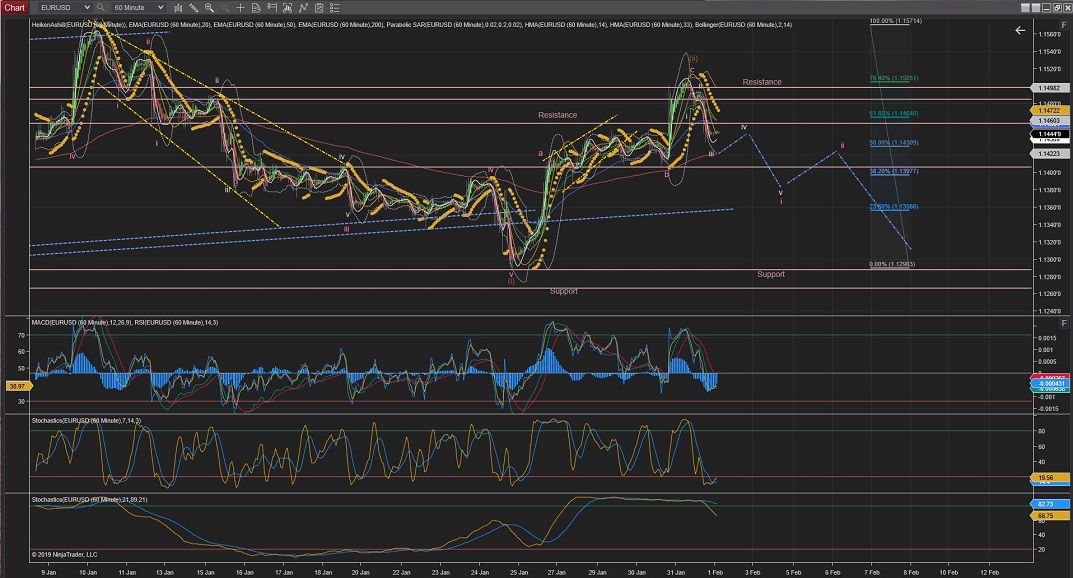Click the upper Resistance line label

(x=761, y=82)
